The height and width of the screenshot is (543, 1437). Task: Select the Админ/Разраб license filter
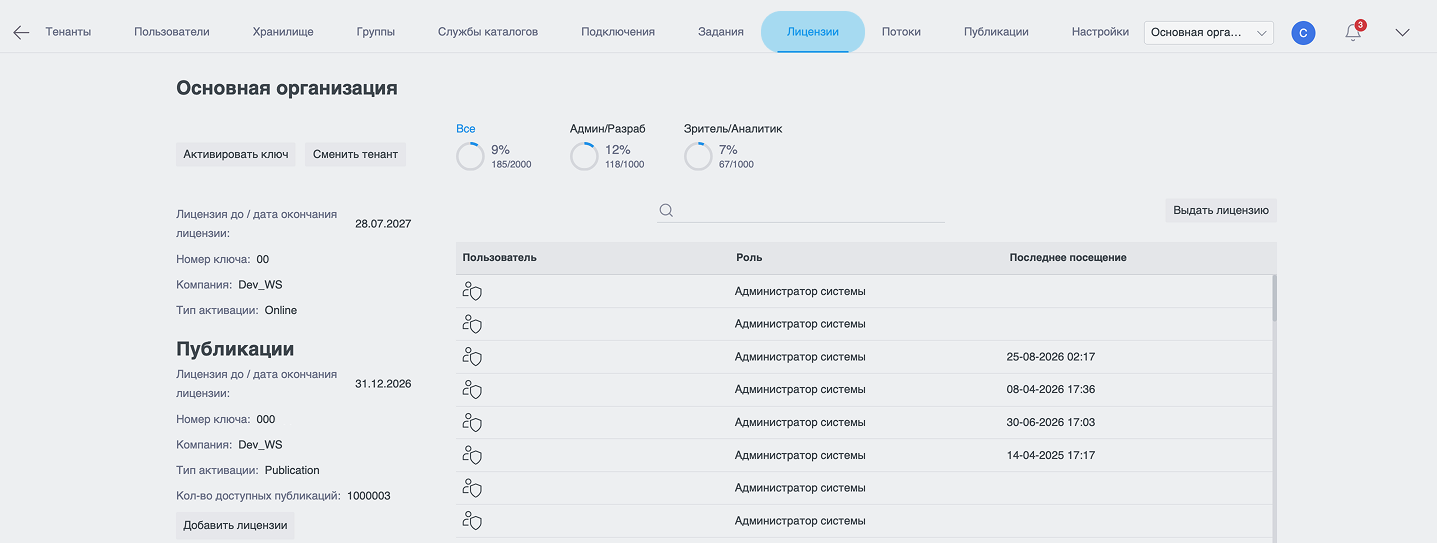point(608,129)
